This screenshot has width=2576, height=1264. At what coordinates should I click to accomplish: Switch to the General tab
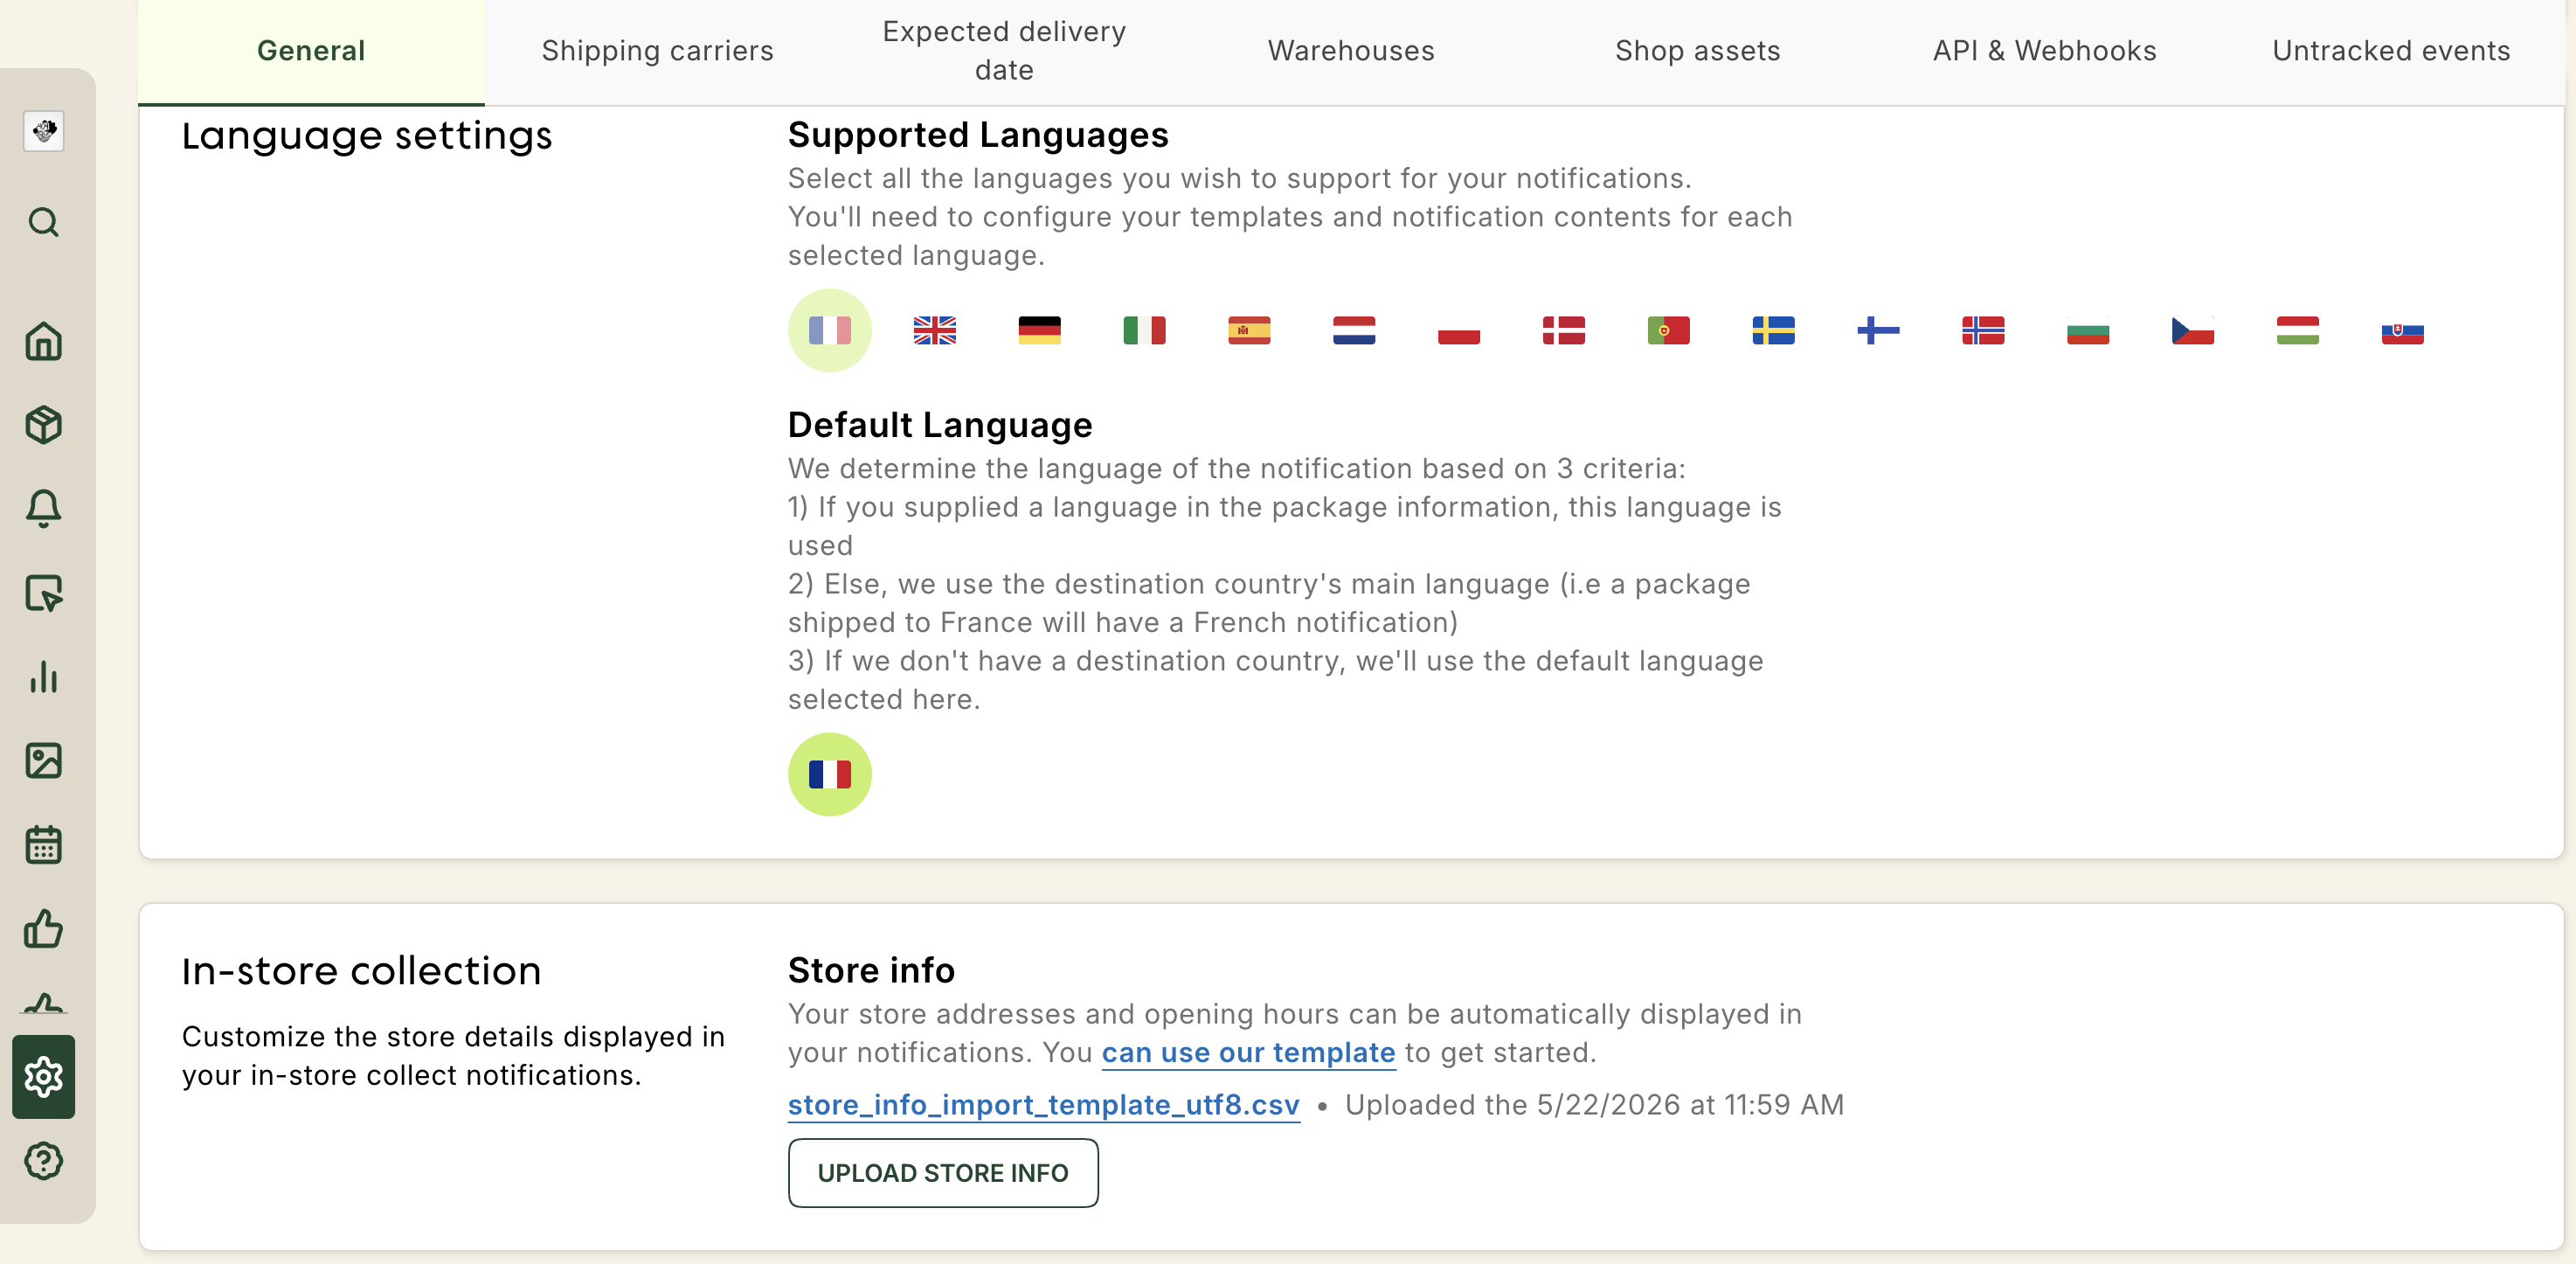tap(311, 51)
